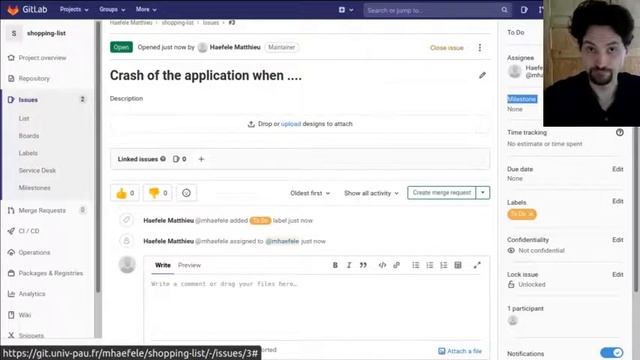This screenshot has height=360, width=640.
Task: Click the shopping-list project header in sidebar
Action: point(46,33)
